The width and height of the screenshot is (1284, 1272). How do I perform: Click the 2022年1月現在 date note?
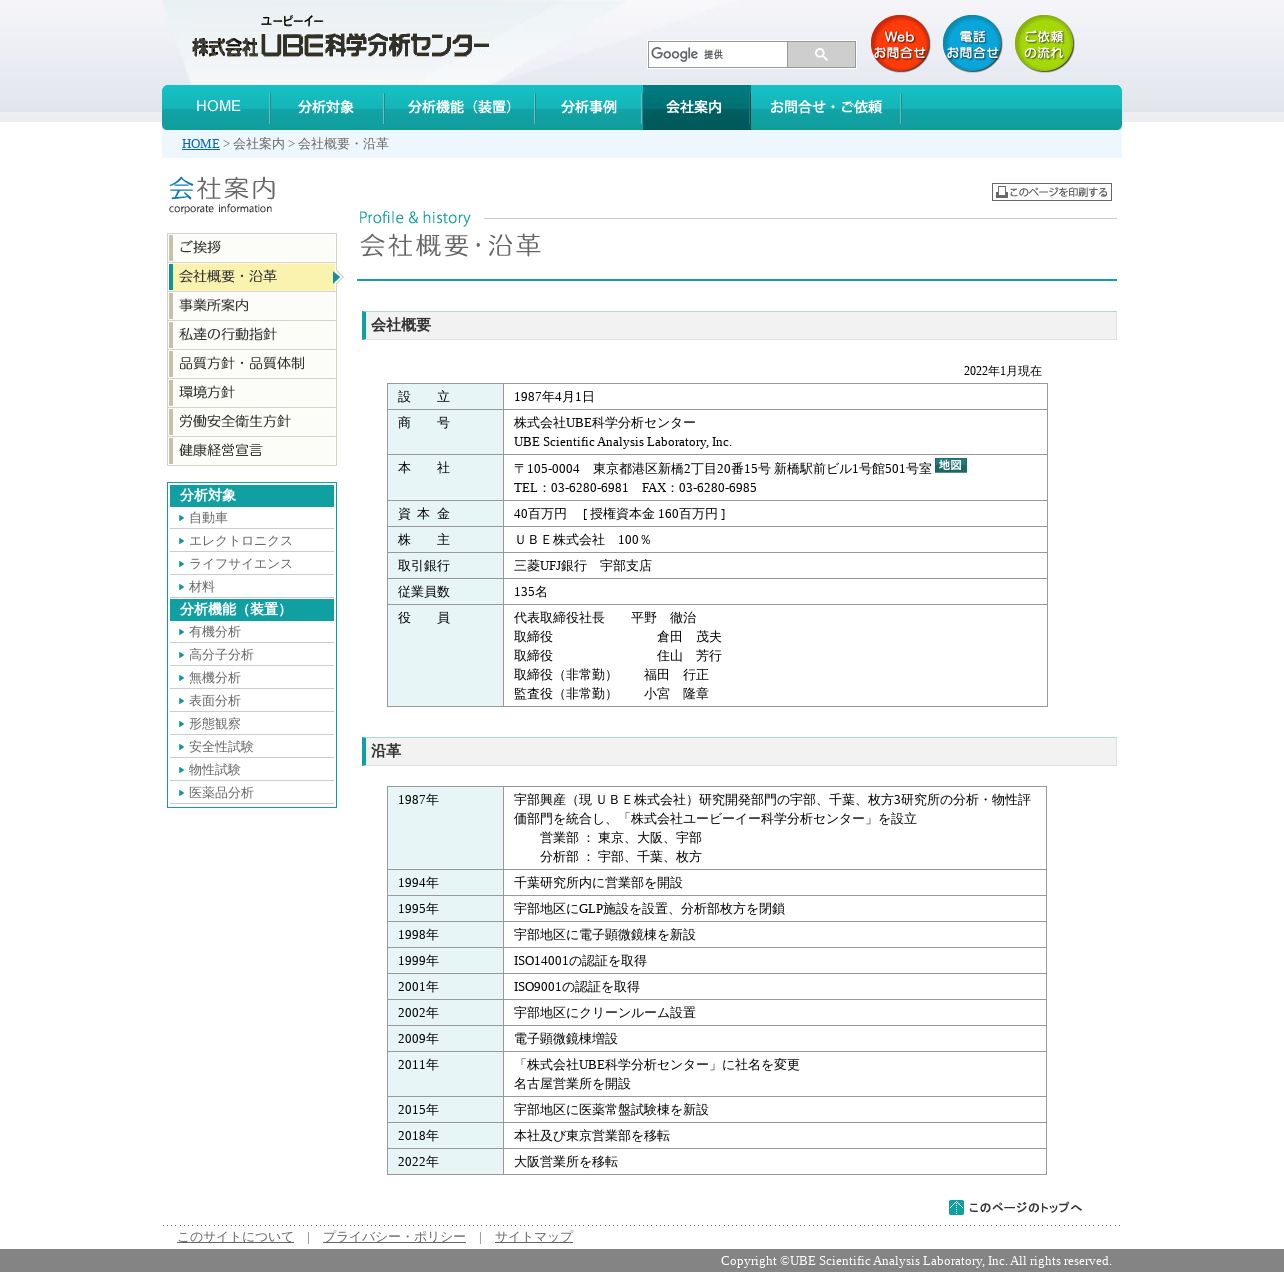[x=1003, y=371]
